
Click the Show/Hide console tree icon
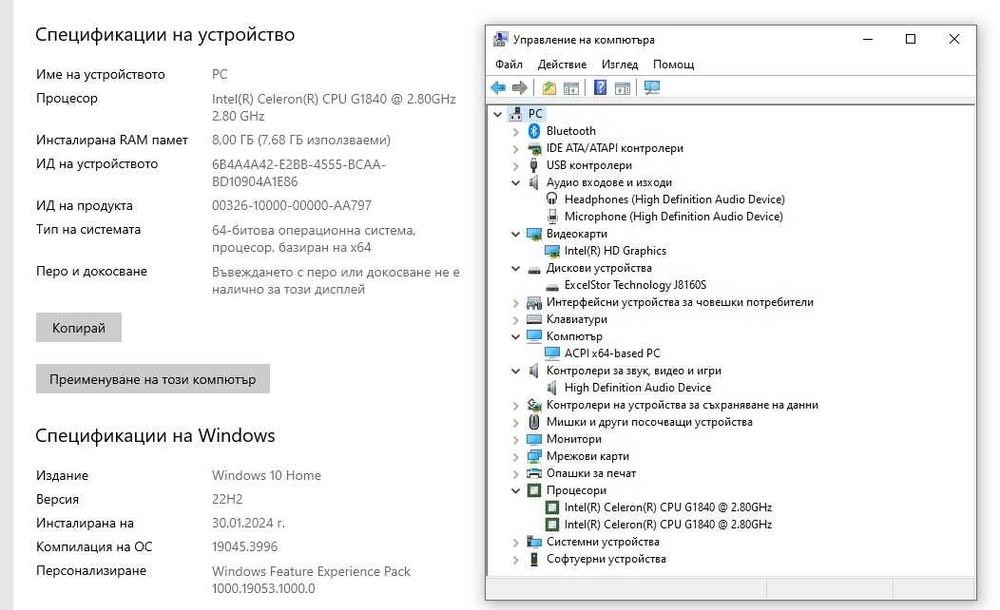click(x=571, y=87)
